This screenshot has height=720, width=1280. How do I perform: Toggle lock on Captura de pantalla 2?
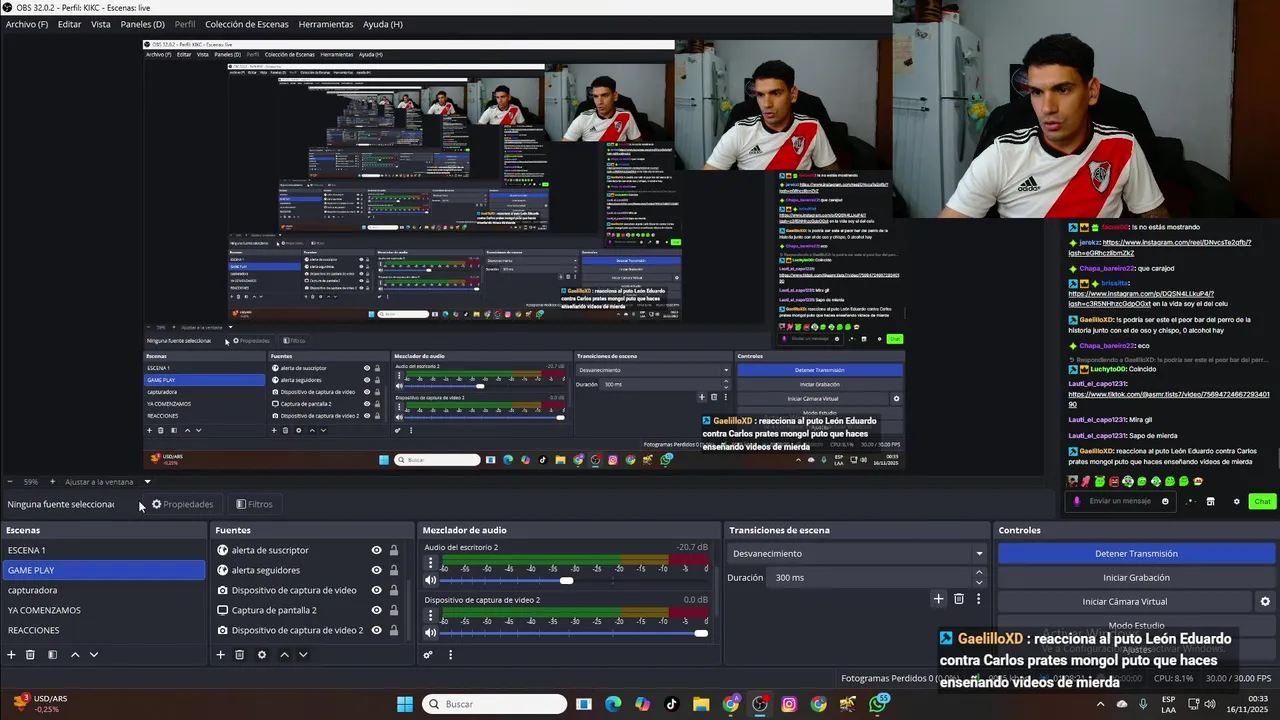[x=394, y=610]
